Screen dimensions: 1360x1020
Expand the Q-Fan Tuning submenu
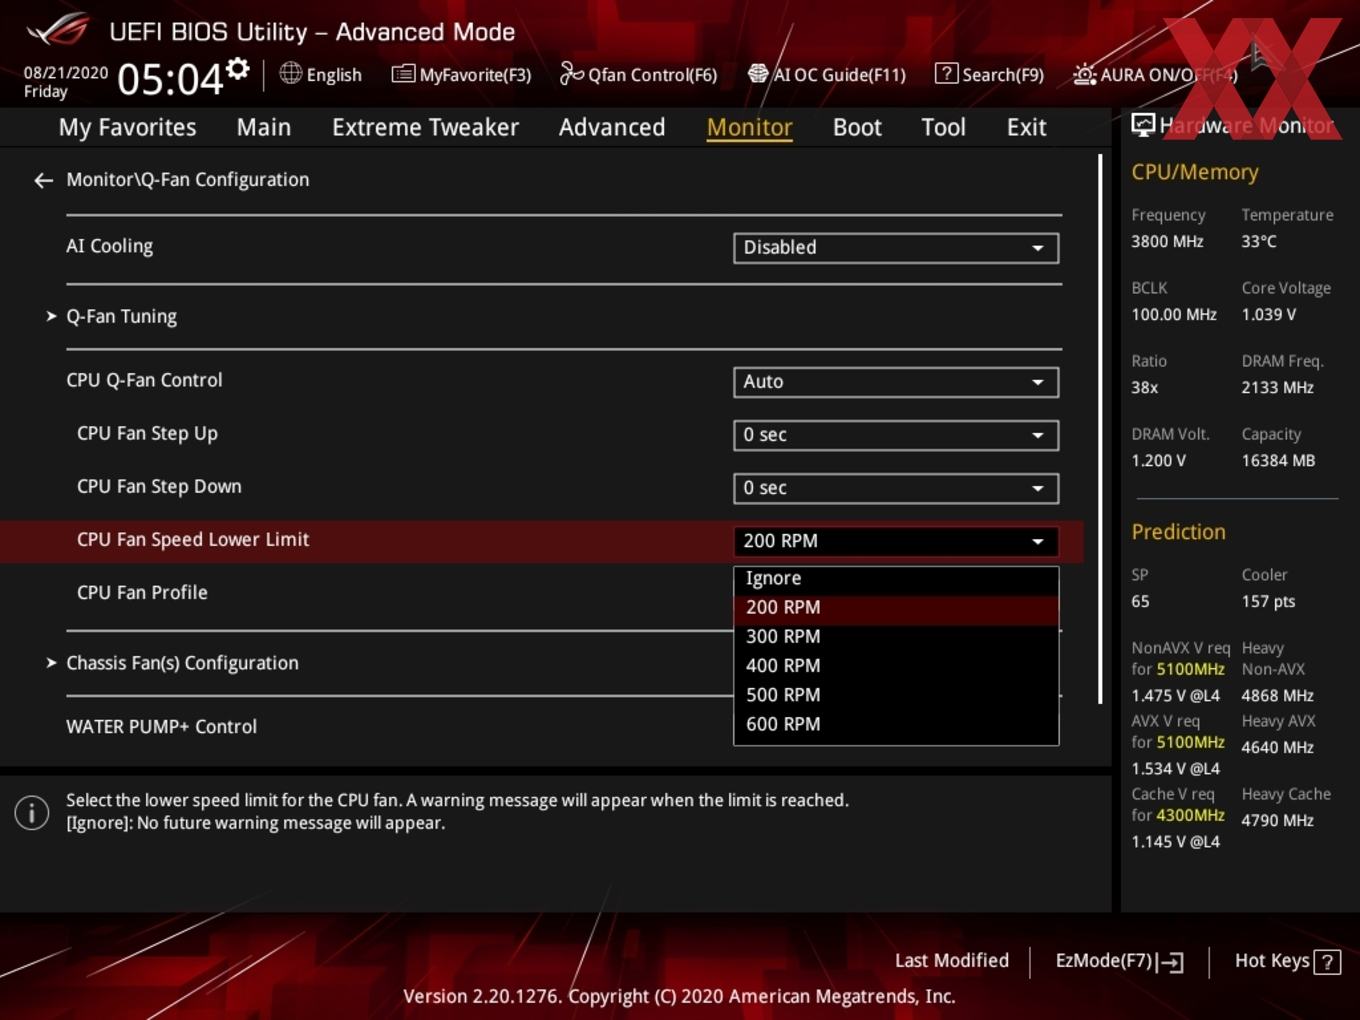tap(121, 316)
